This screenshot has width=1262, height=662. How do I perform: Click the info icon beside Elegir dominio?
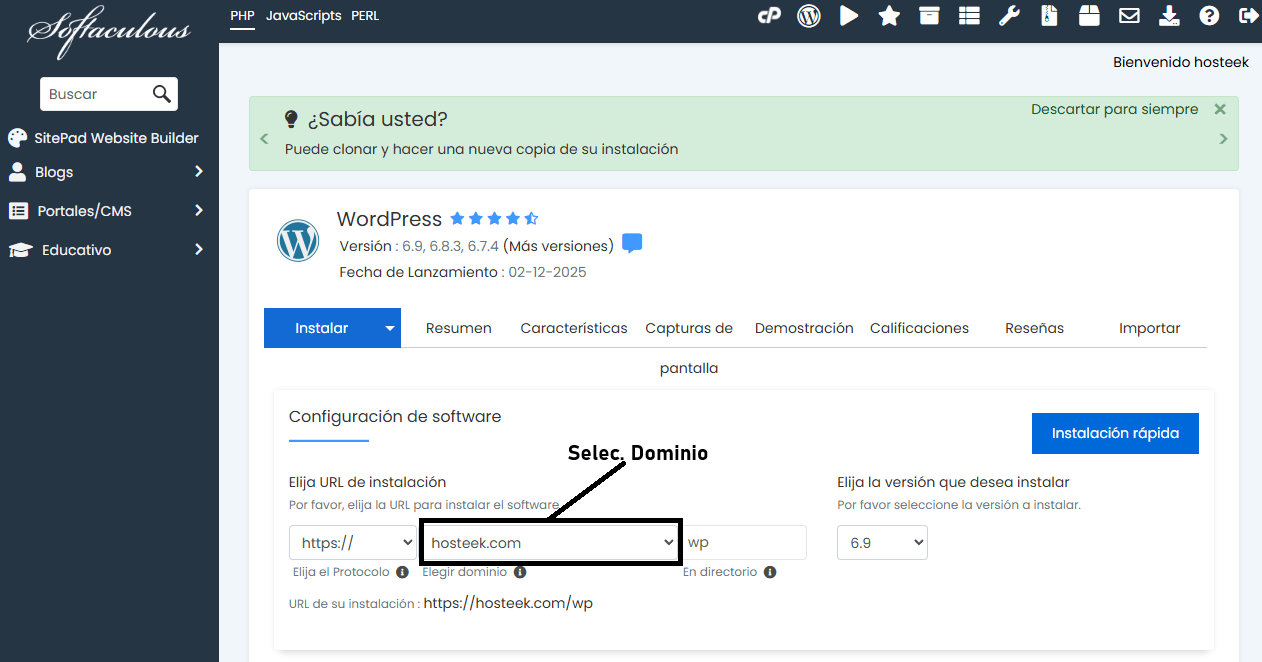(520, 572)
